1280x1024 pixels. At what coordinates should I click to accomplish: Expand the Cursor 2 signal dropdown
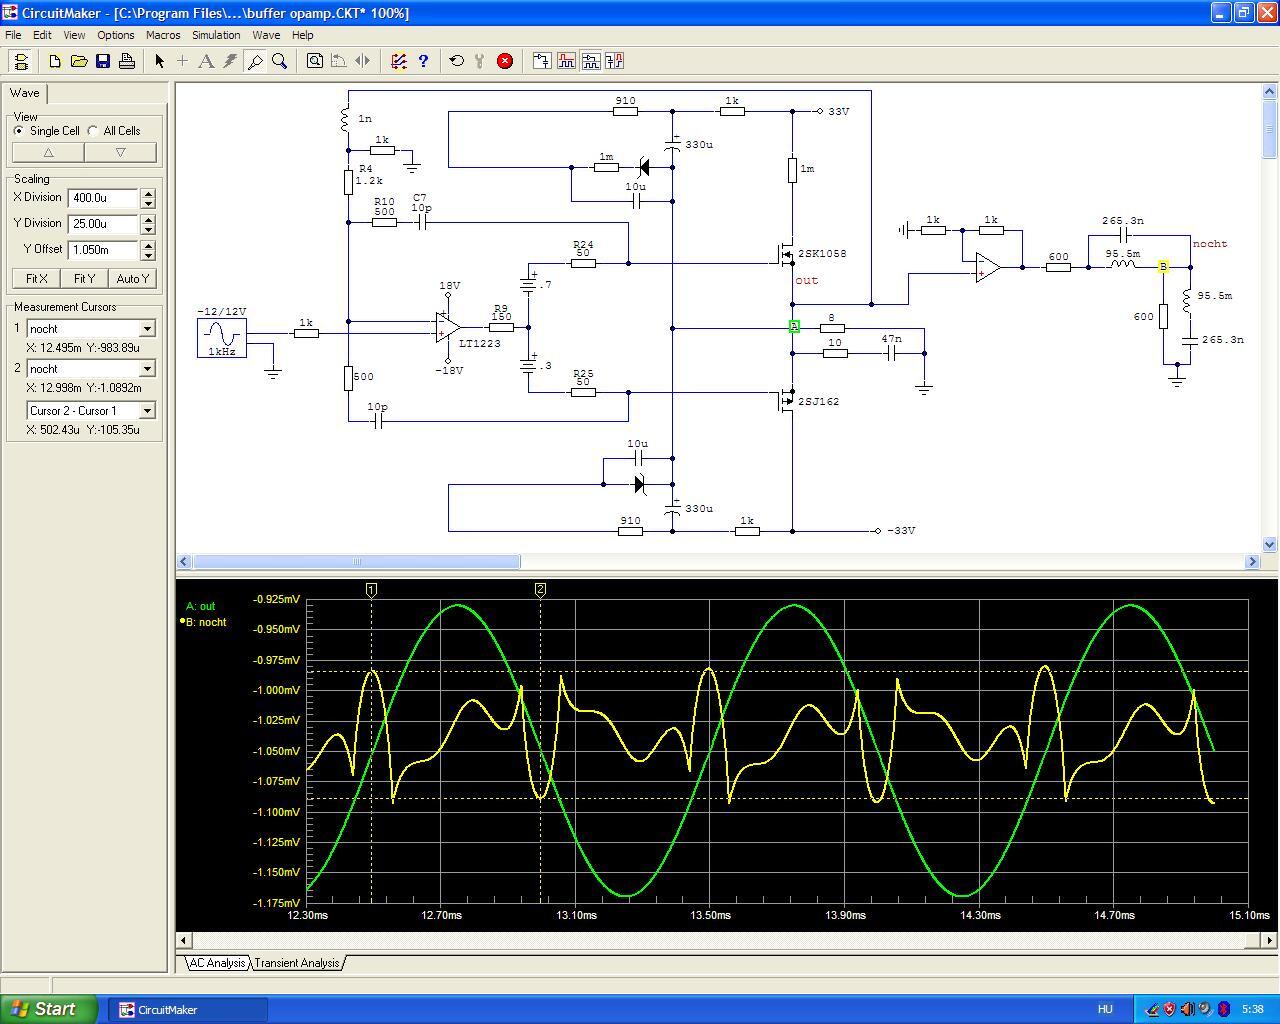click(147, 369)
